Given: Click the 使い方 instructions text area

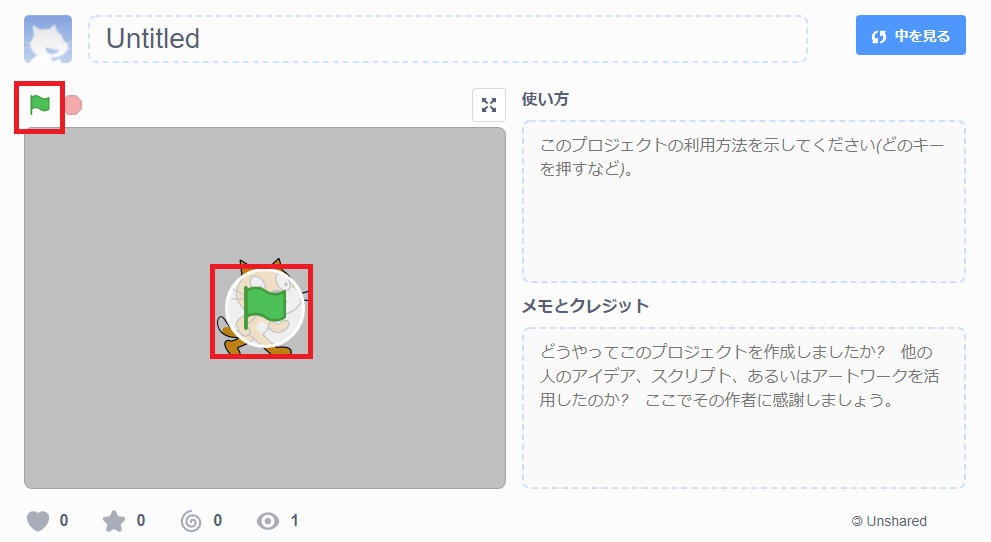Looking at the screenshot, I should tap(744, 202).
